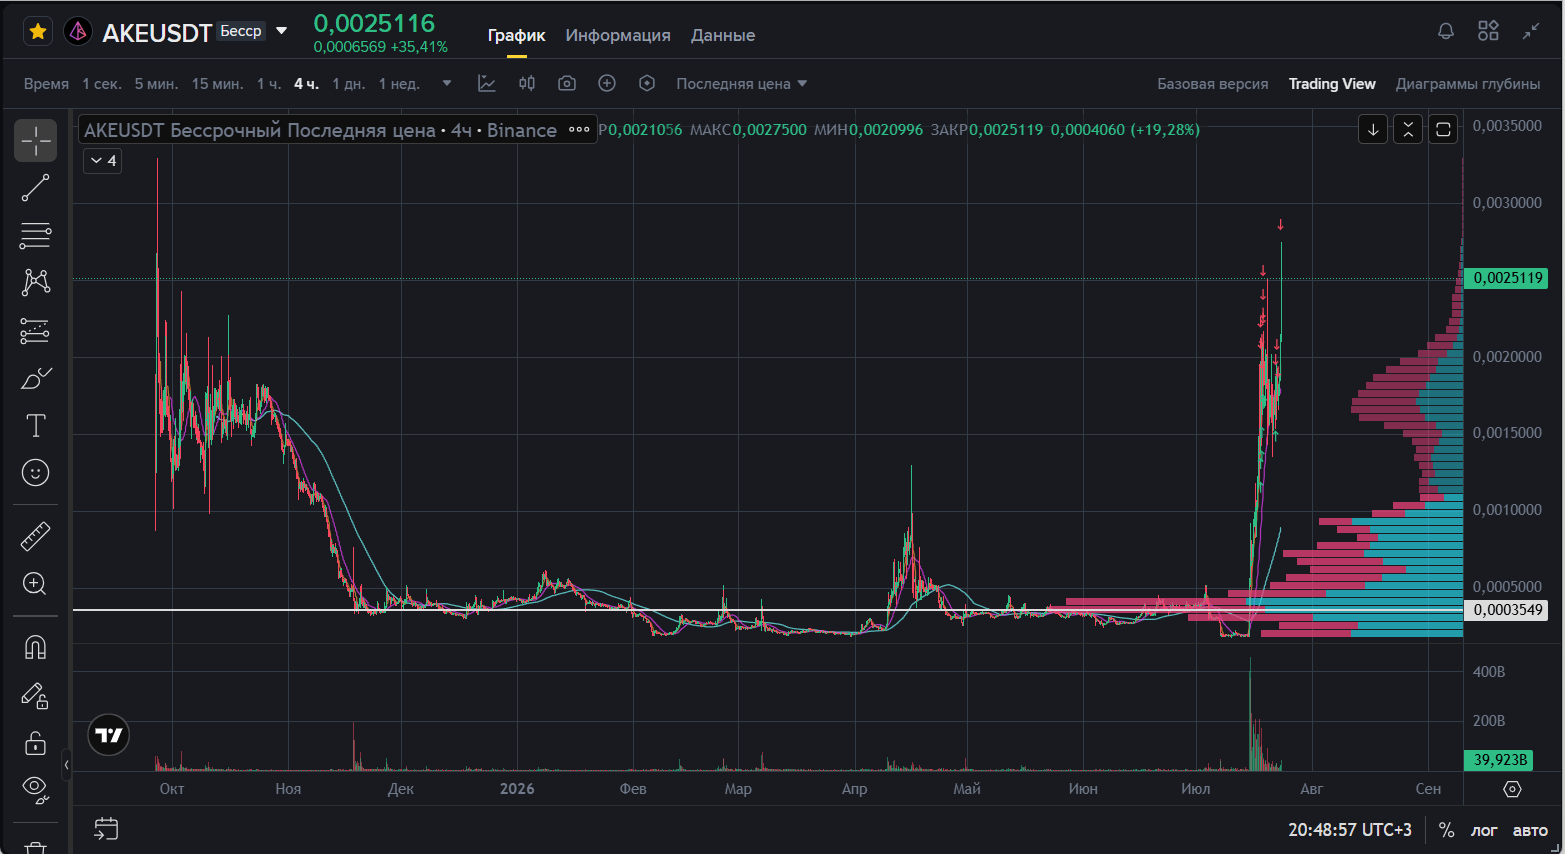Switch to the Данные tab
This screenshot has height=854, width=1565.
pos(723,35)
